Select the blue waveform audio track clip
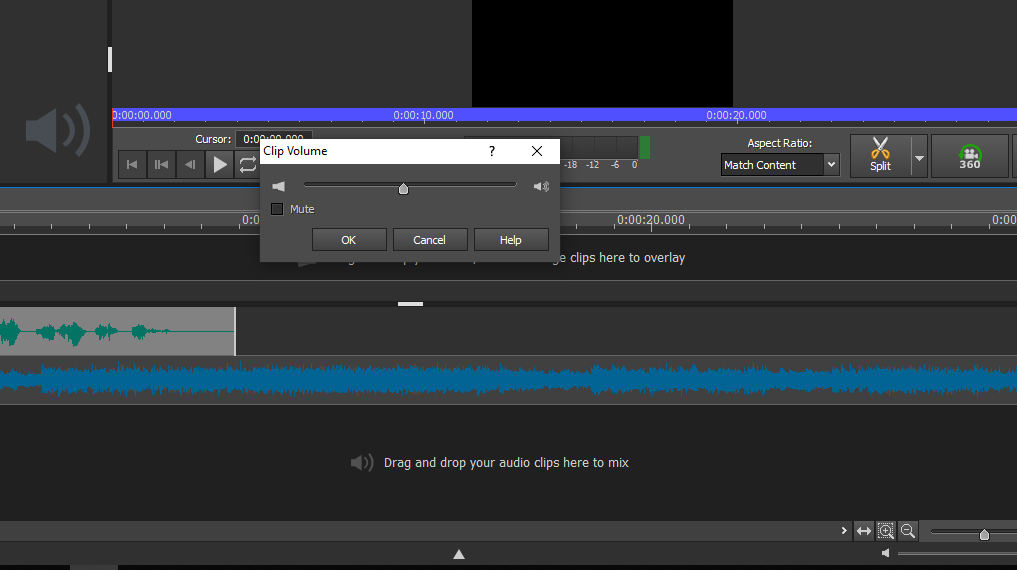Image resolution: width=1017 pixels, height=570 pixels. pyautogui.click(x=508, y=380)
